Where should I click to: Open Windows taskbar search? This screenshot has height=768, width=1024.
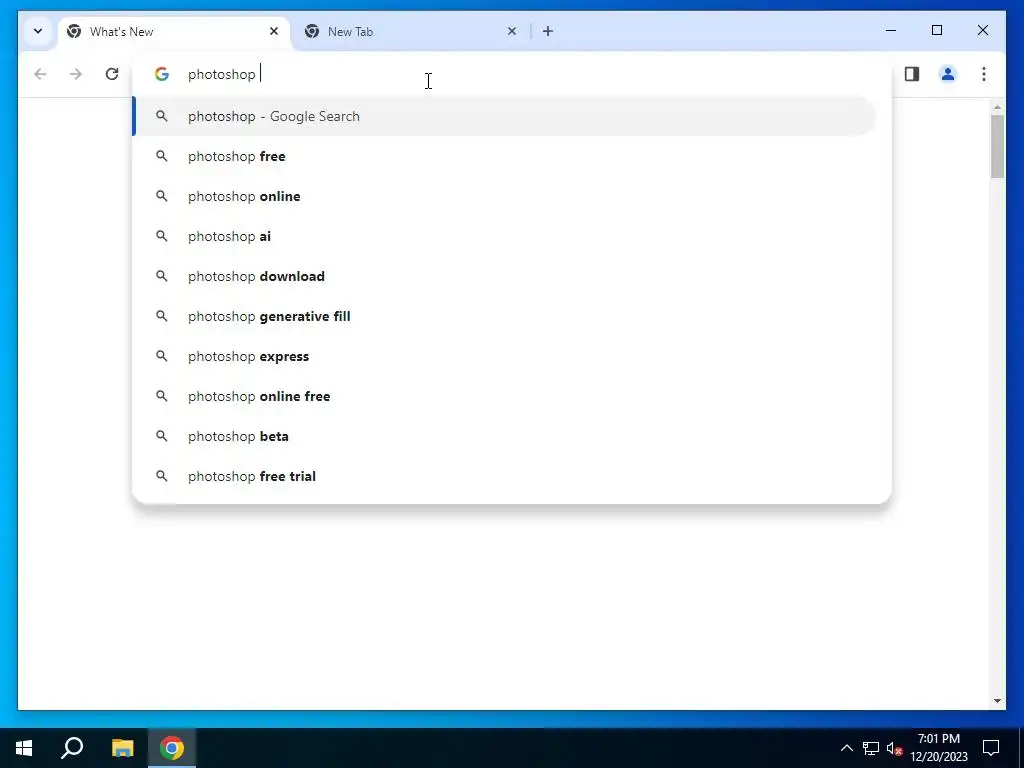[72, 748]
